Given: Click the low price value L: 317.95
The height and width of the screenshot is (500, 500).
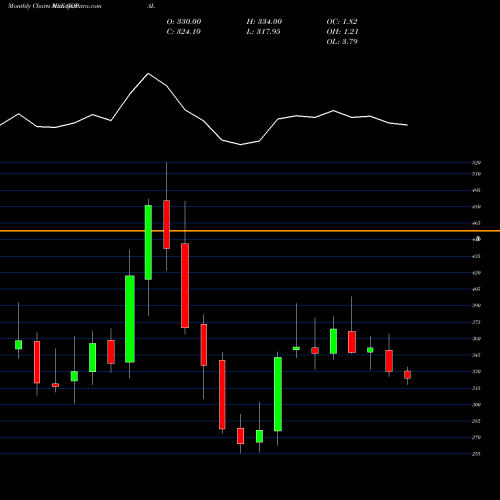Looking at the screenshot, I should click(x=263, y=32).
